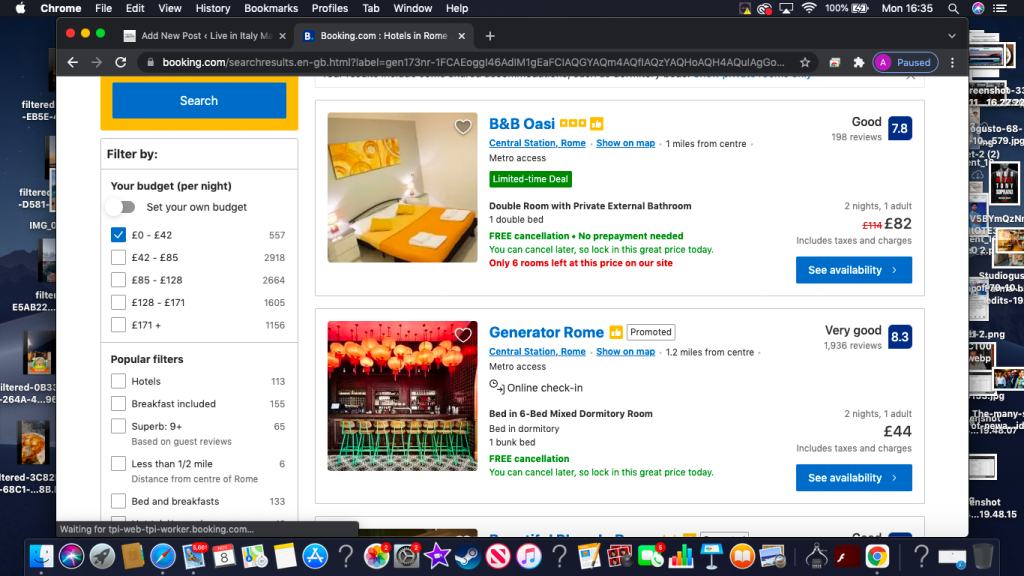The image size is (1024, 576).
Task: Enable Breakfast included filter
Action: [x=118, y=404]
